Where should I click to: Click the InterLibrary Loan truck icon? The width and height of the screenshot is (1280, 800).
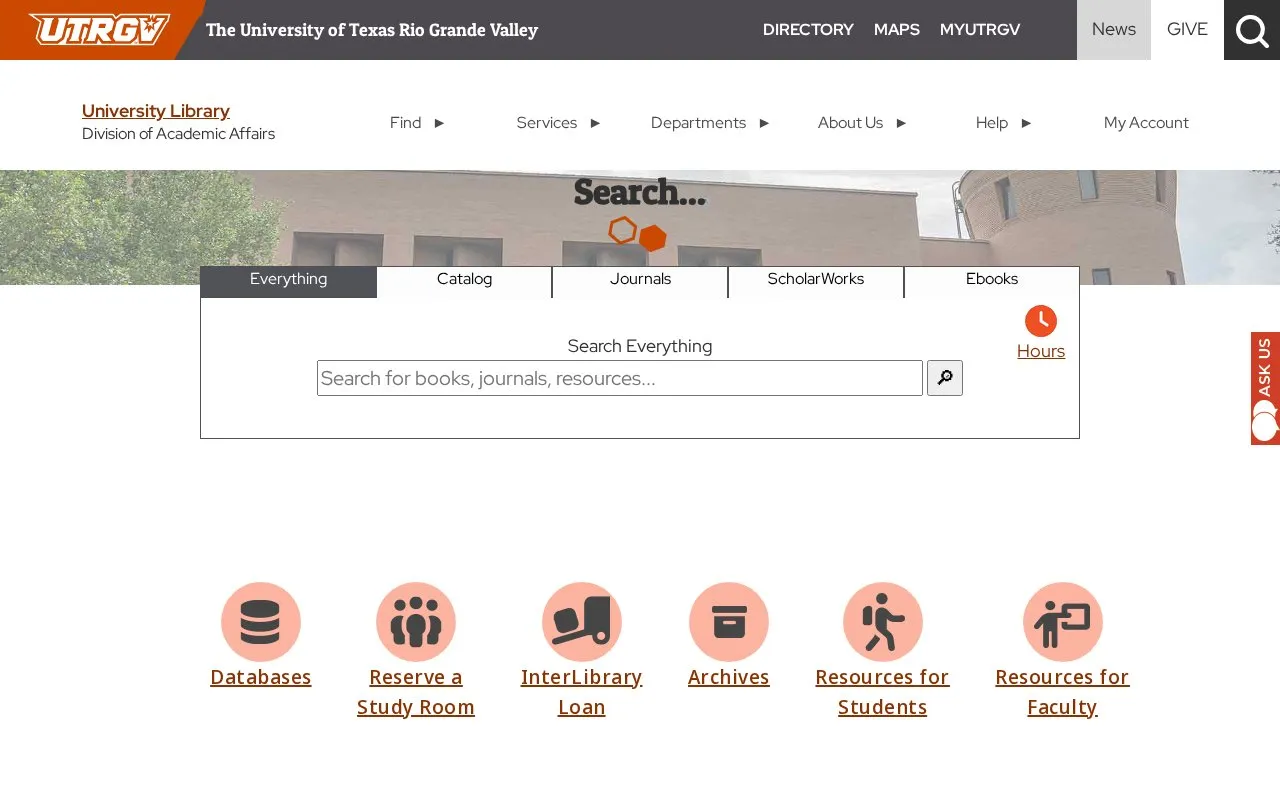[582, 622]
